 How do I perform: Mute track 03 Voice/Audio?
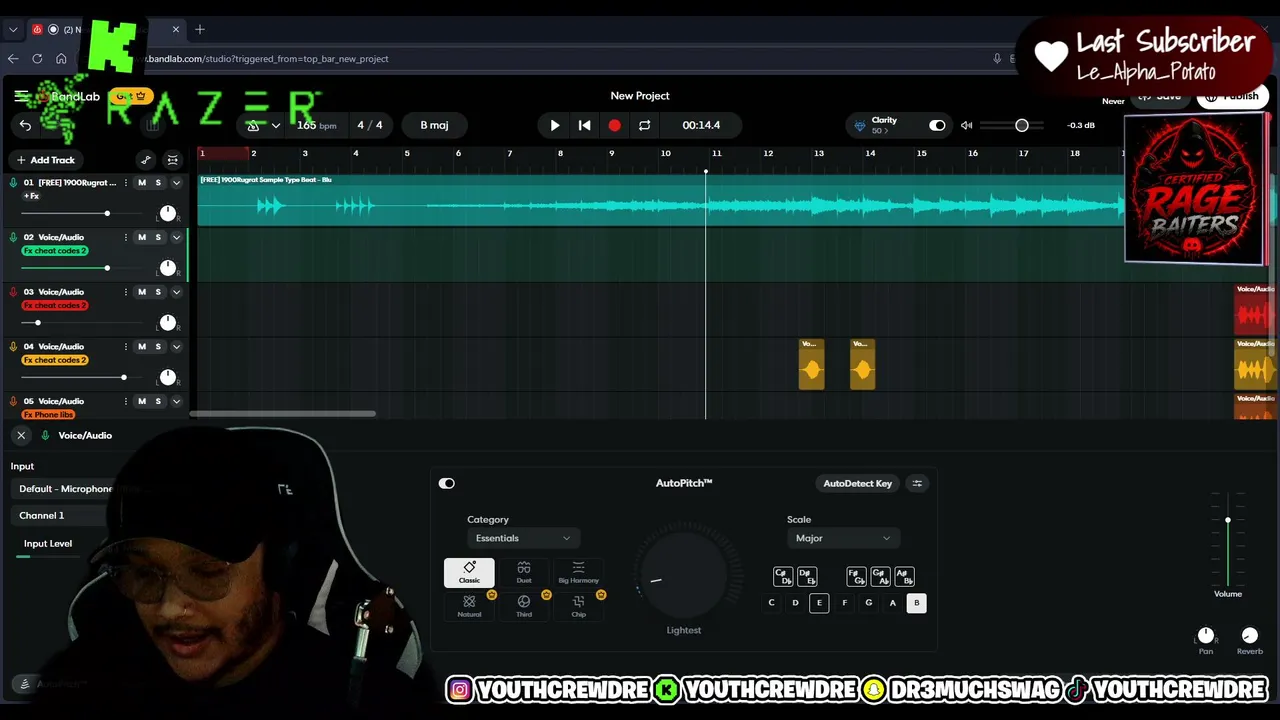(142, 292)
